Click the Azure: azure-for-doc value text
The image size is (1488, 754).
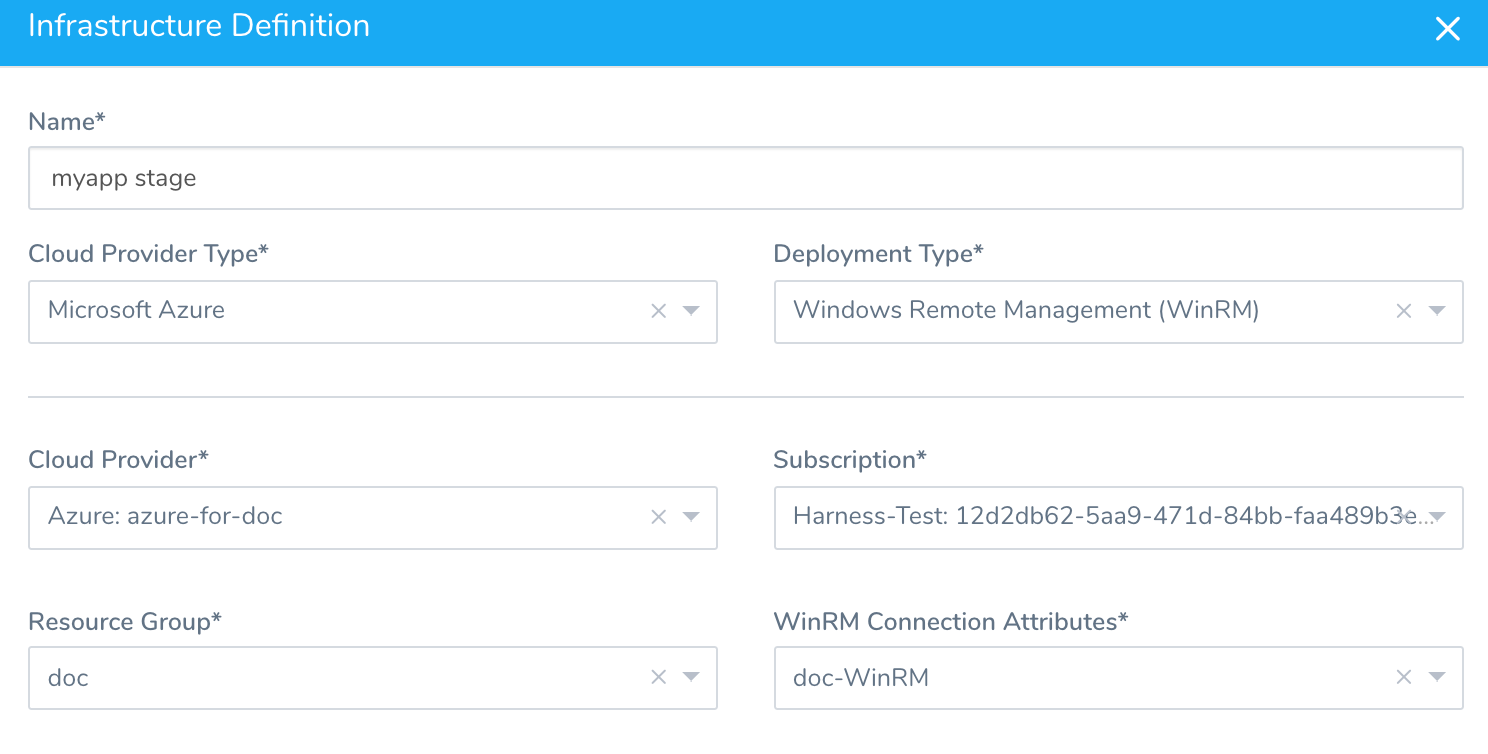[165, 516]
